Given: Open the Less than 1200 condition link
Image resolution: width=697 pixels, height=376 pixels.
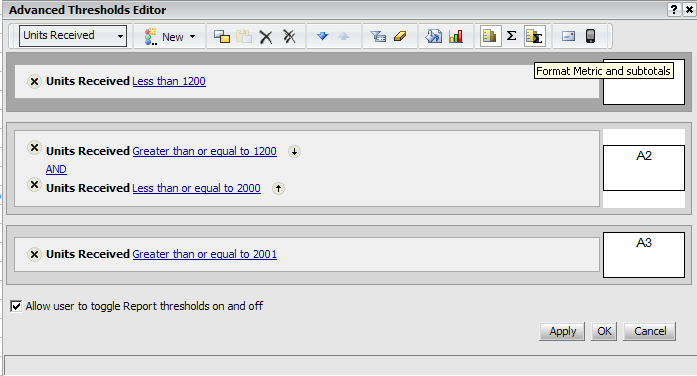Looking at the screenshot, I should 169,81.
